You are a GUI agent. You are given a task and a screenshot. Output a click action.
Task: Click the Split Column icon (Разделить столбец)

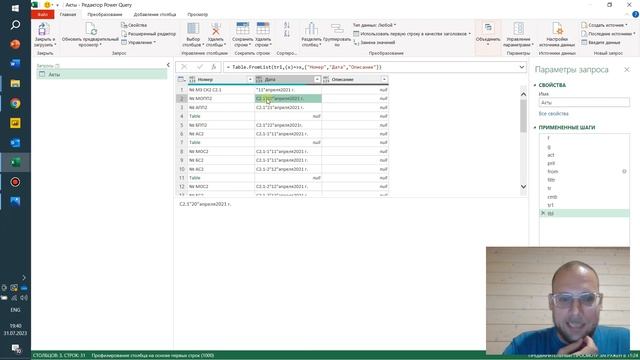(311, 29)
